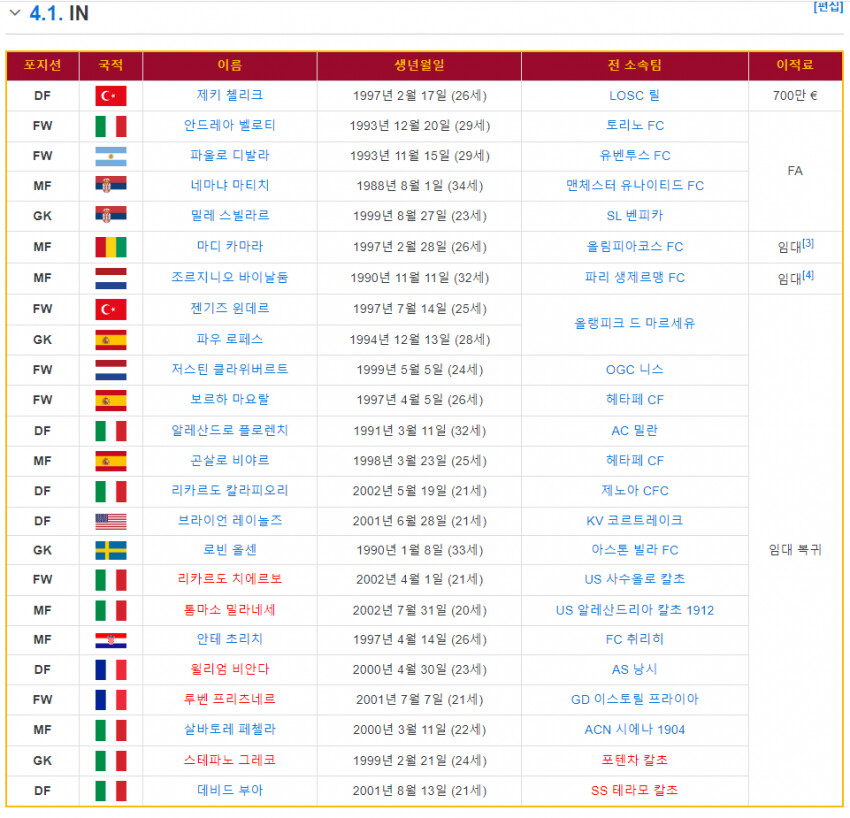Open the 로빈 올센 player link
The image size is (850, 818).
pyautogui.click(x=229, y=550)
